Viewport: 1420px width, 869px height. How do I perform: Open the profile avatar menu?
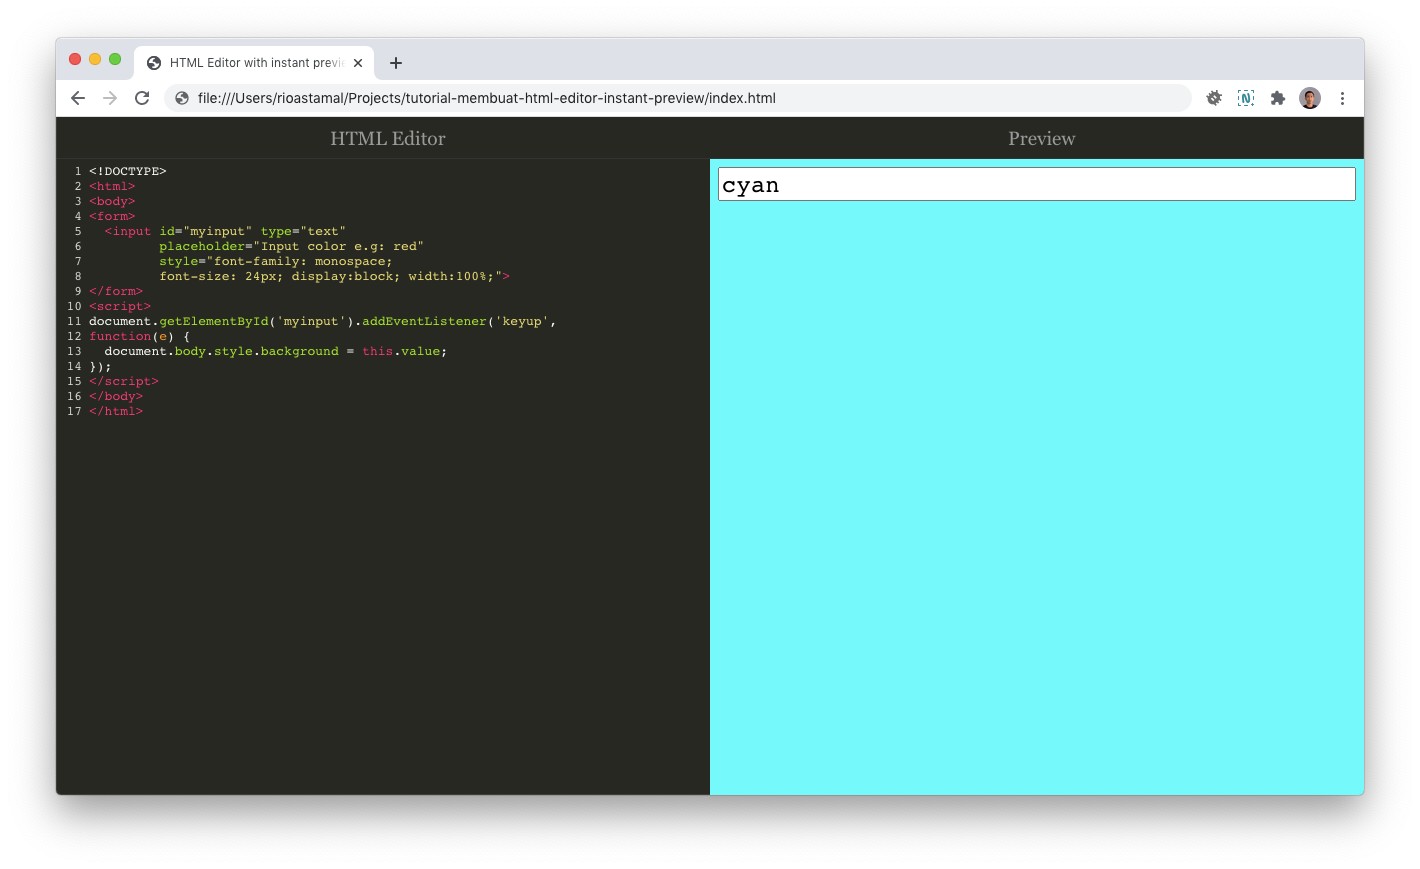point(1310,98)
